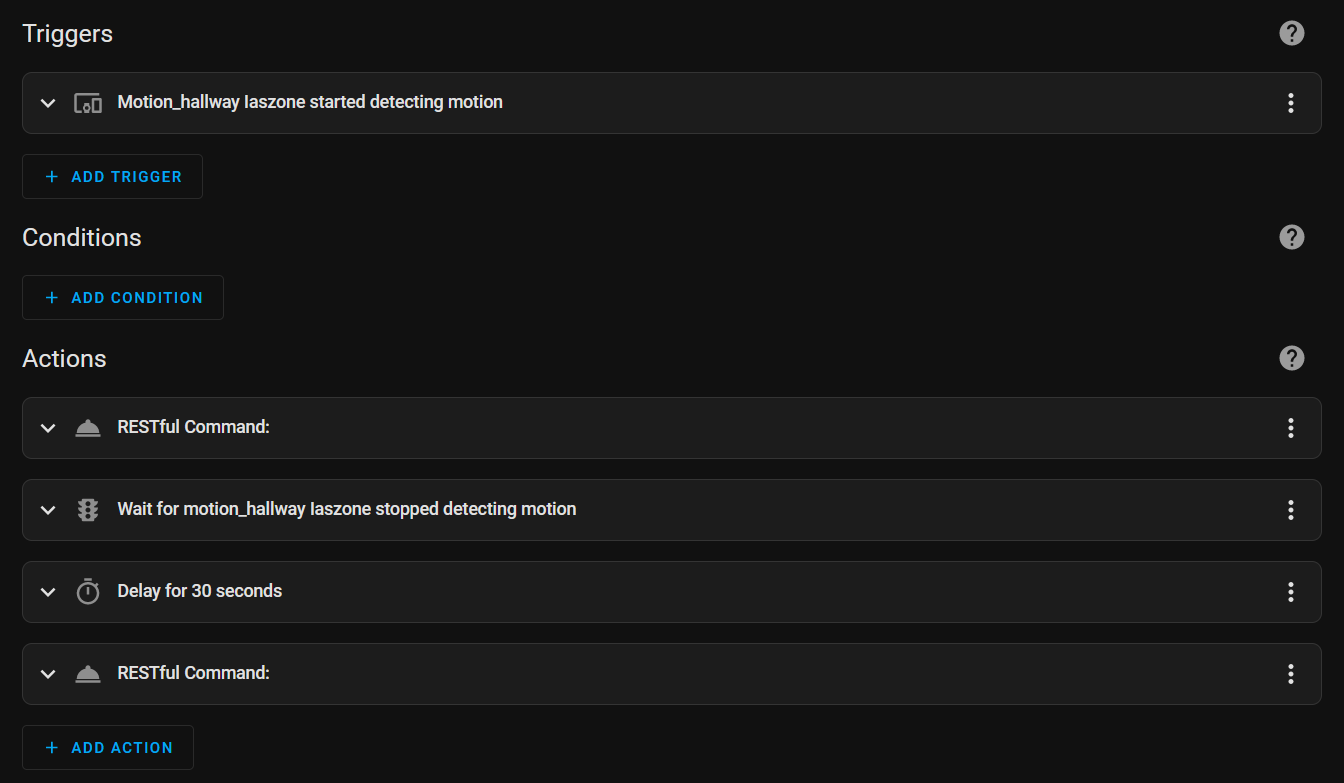
Task: Open the Delay action's three-dot menu
Action: [x=1290, y=592]
